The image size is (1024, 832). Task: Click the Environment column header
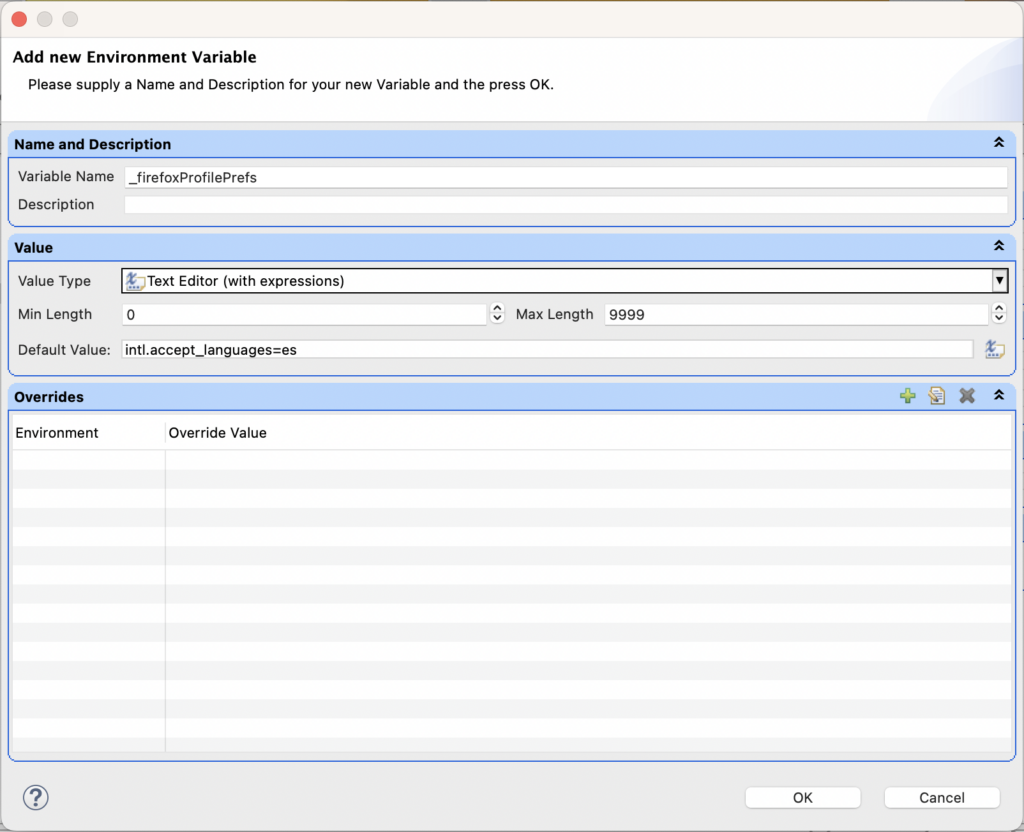tap(89, 433)
